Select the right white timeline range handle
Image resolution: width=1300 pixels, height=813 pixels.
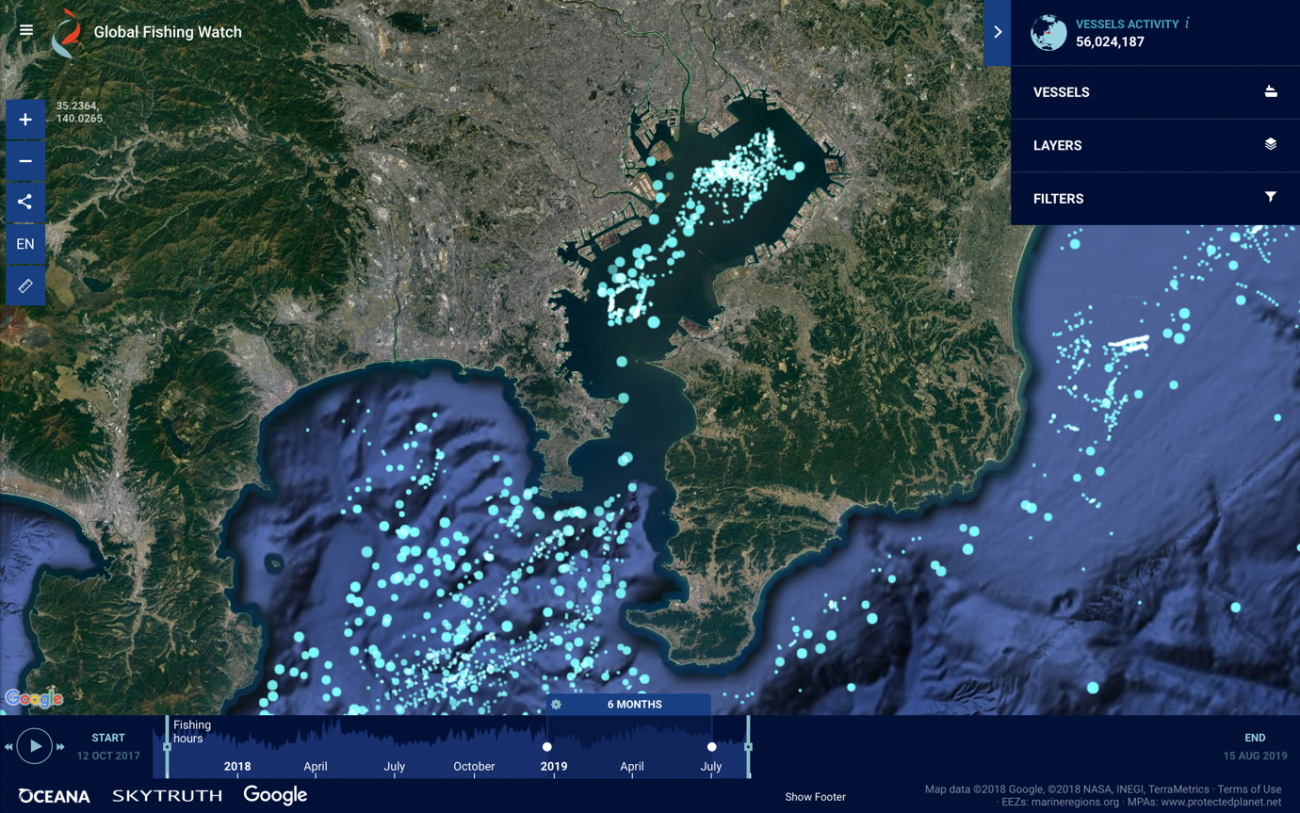[x=712, y=747]
